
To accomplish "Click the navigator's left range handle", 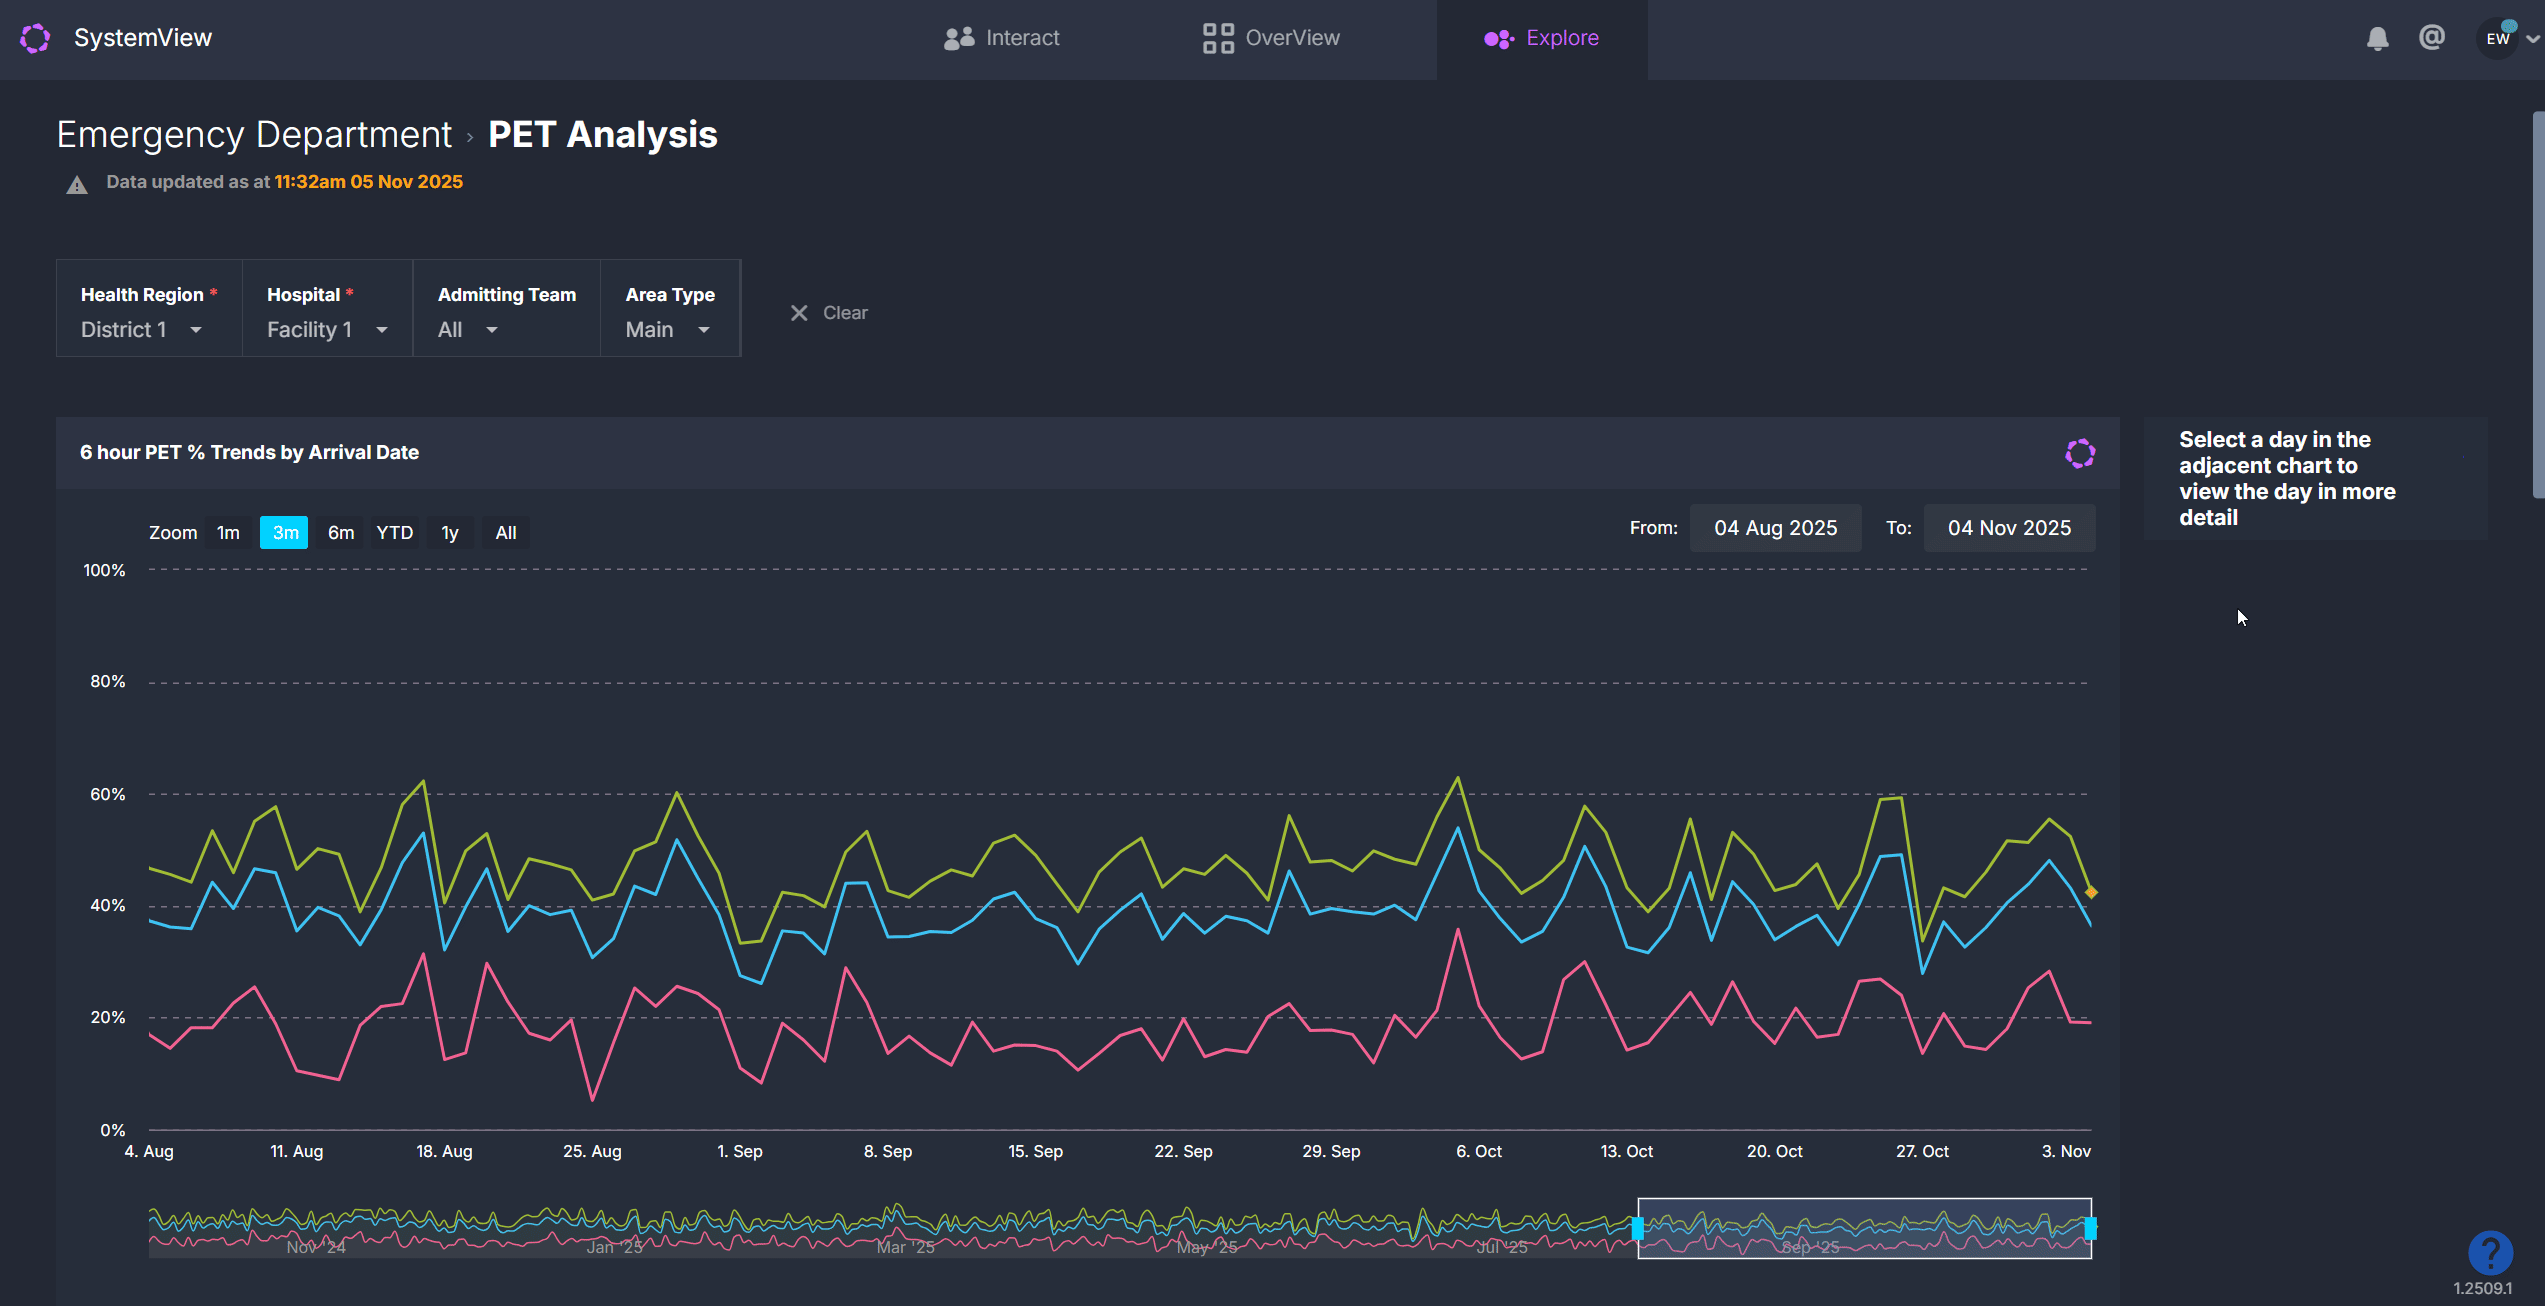I will click(x=1637, y=1228).
